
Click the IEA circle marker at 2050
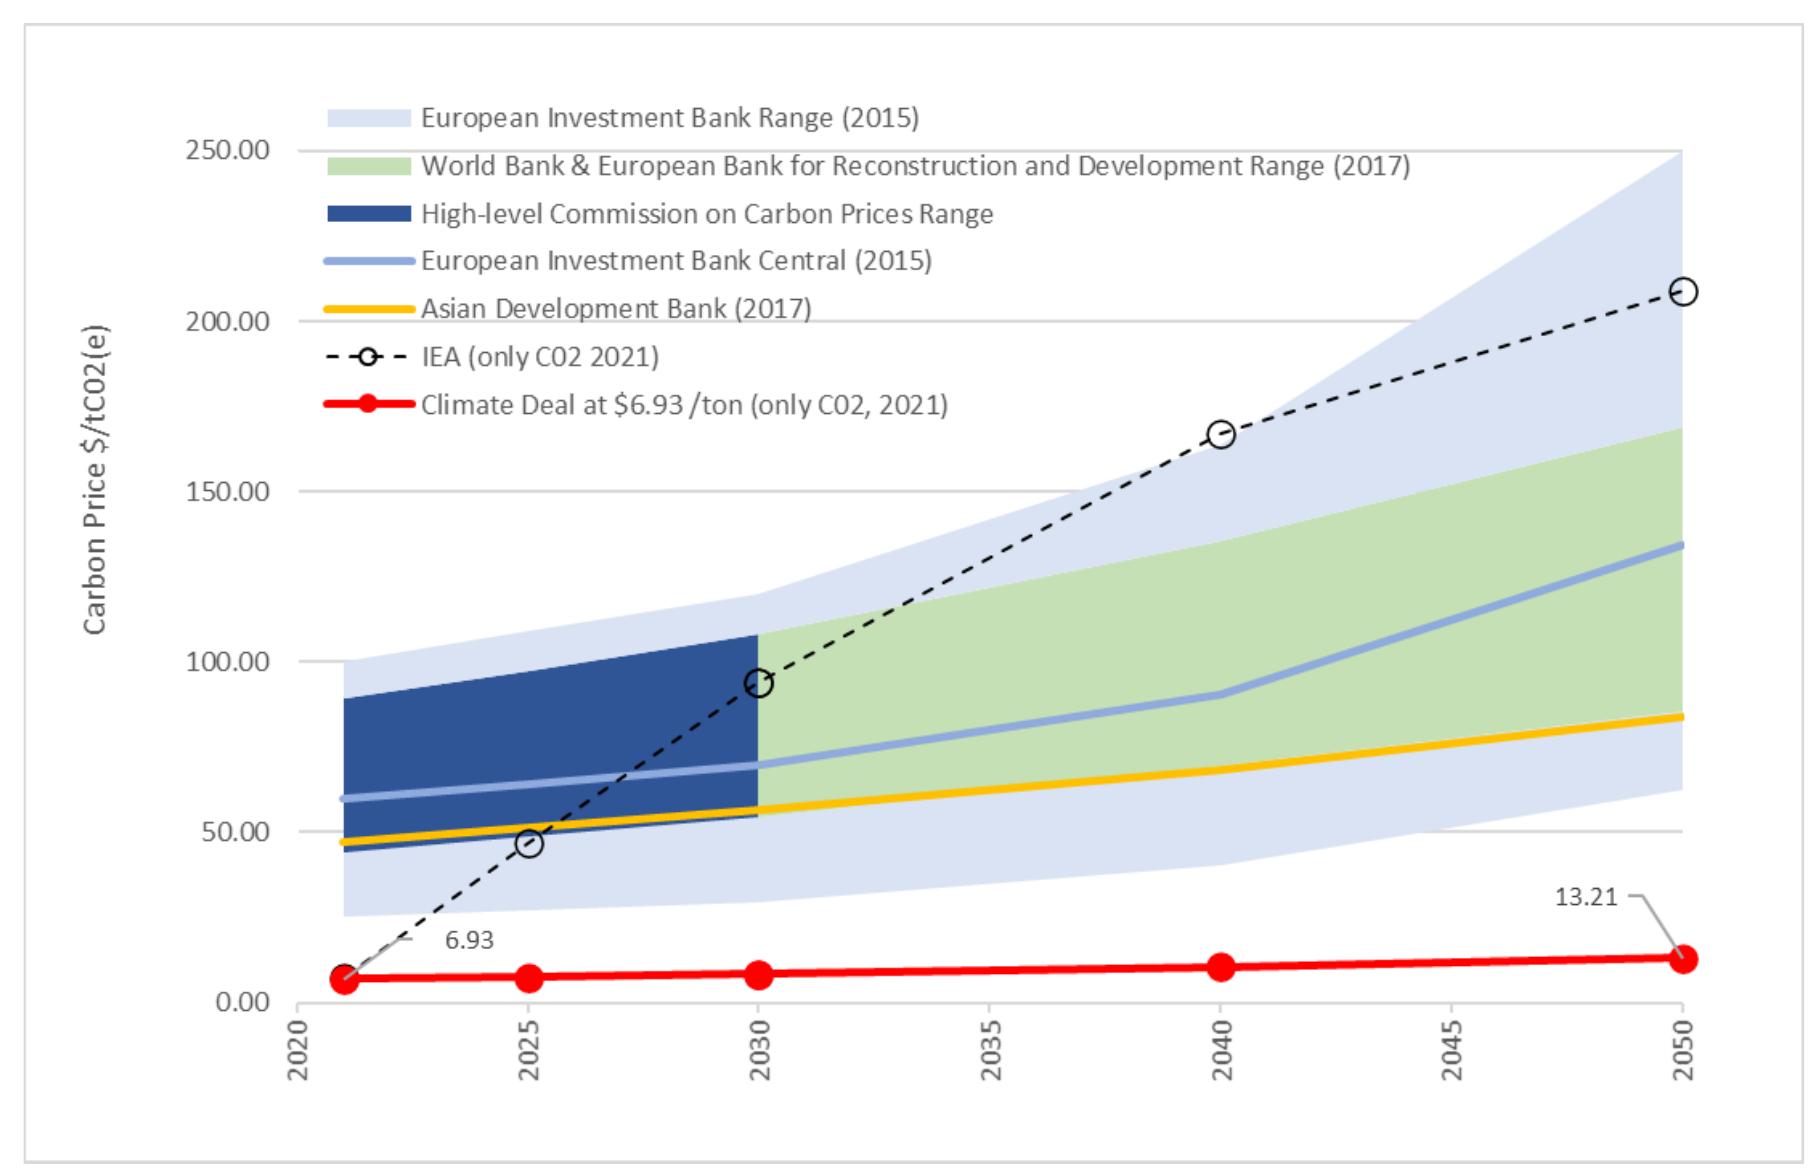[x=1683, y=290]
